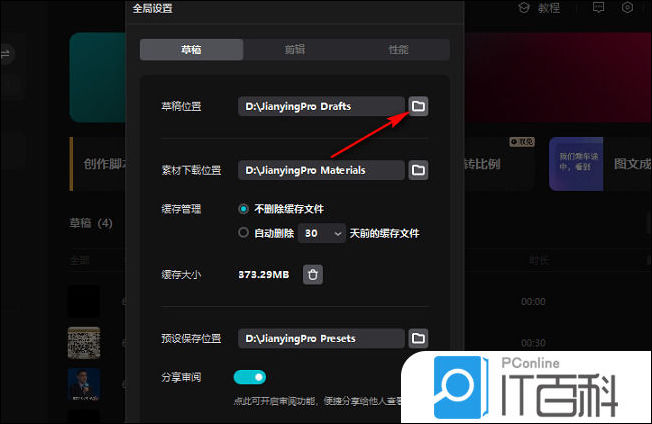Switch to the 剪辑 tab
The width and height of the screenshot is (652, 424).
[295, 50]
